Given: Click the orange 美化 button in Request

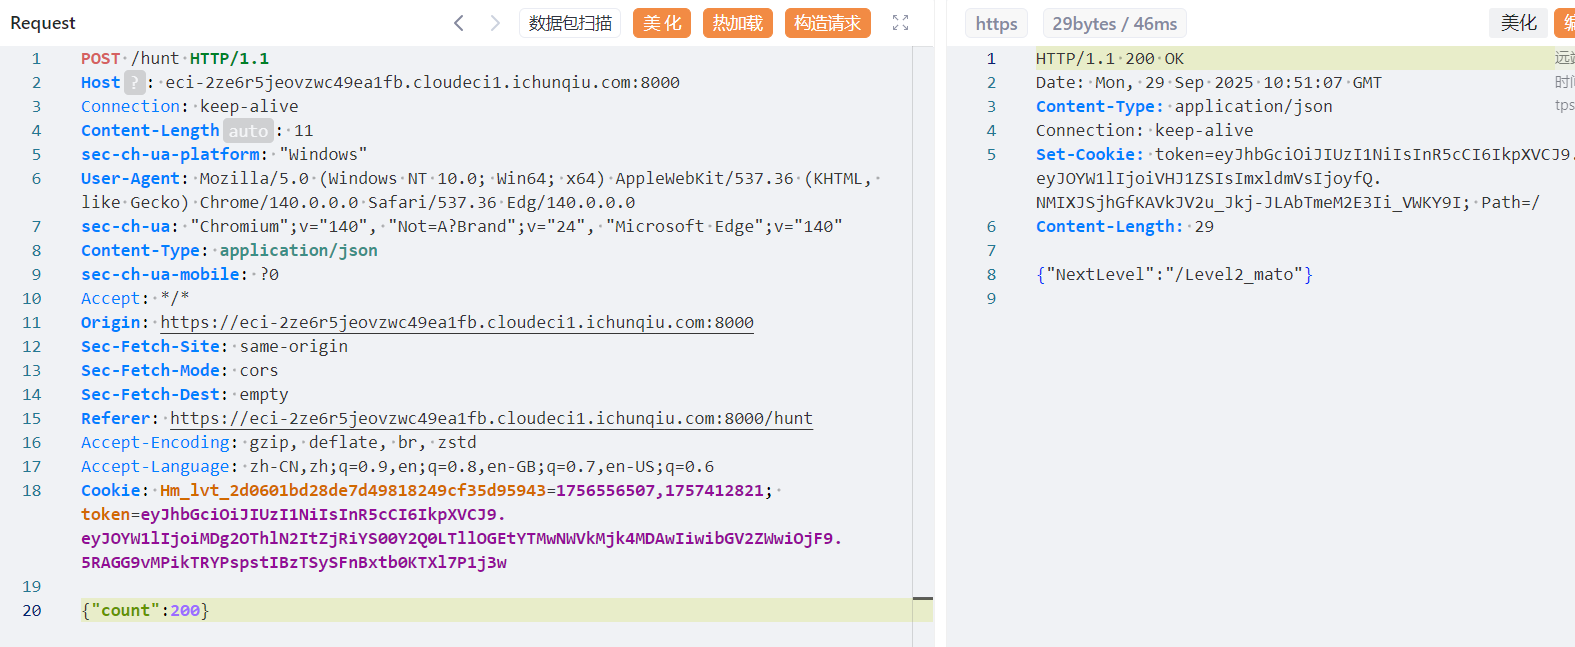Looking at the screenshot, I should pos(662,23).
